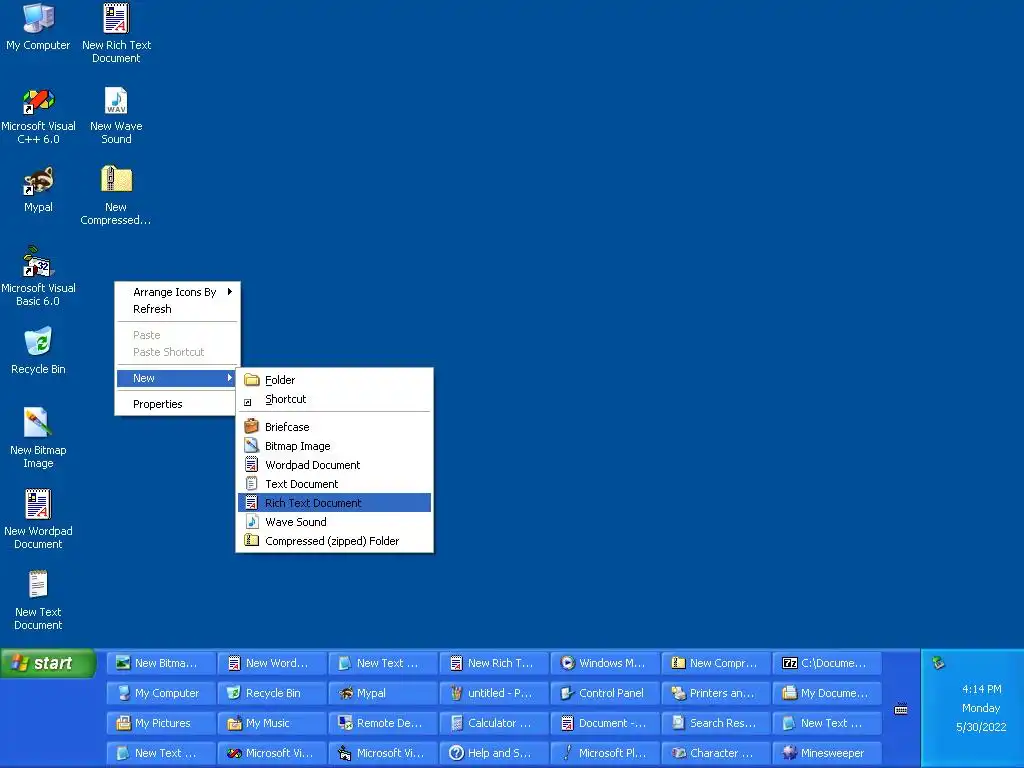Click the keyboard icon beside taskbar
This screenshot has height=768, width=1024.
[901, 709]
